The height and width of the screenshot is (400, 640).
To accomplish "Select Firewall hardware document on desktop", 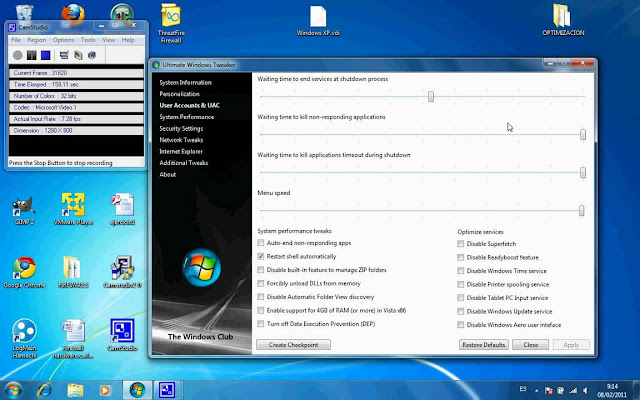I will 73,339.
